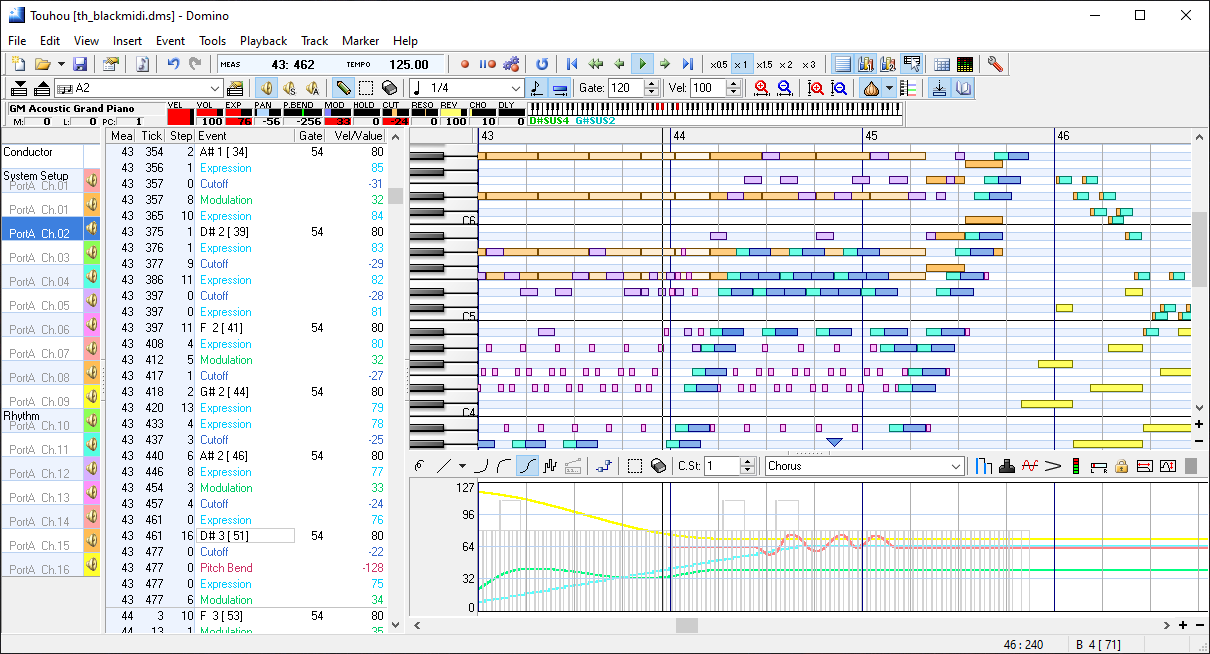
Task: Click the Redo arrow icon
Action: (195, 64)
